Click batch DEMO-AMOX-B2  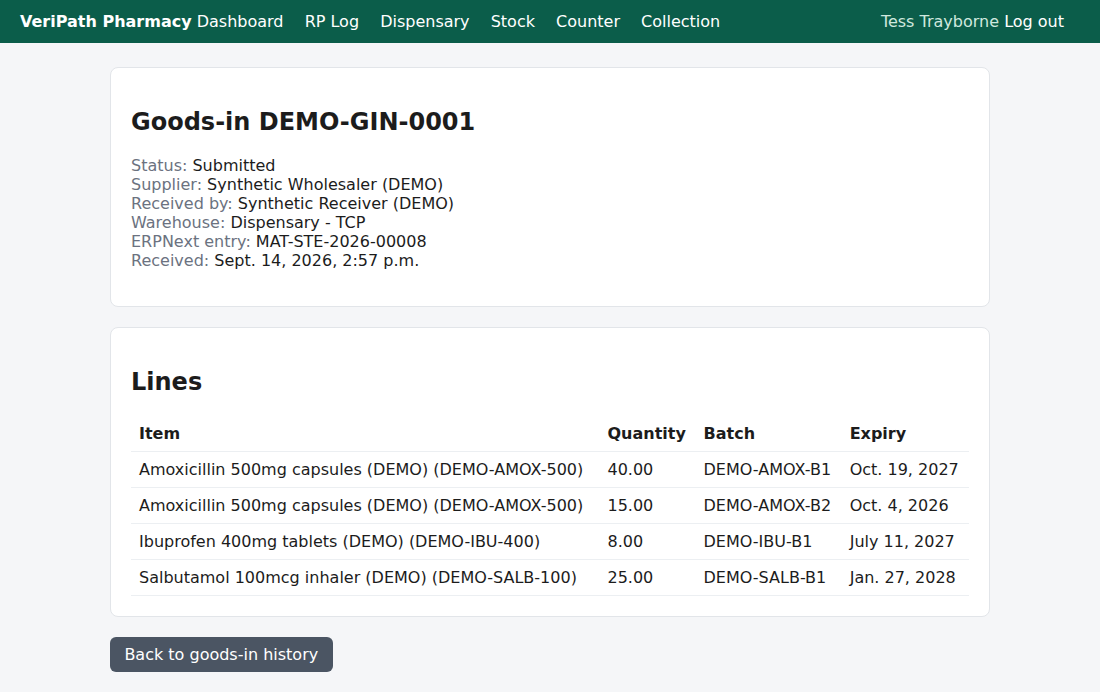coord(767,505)
